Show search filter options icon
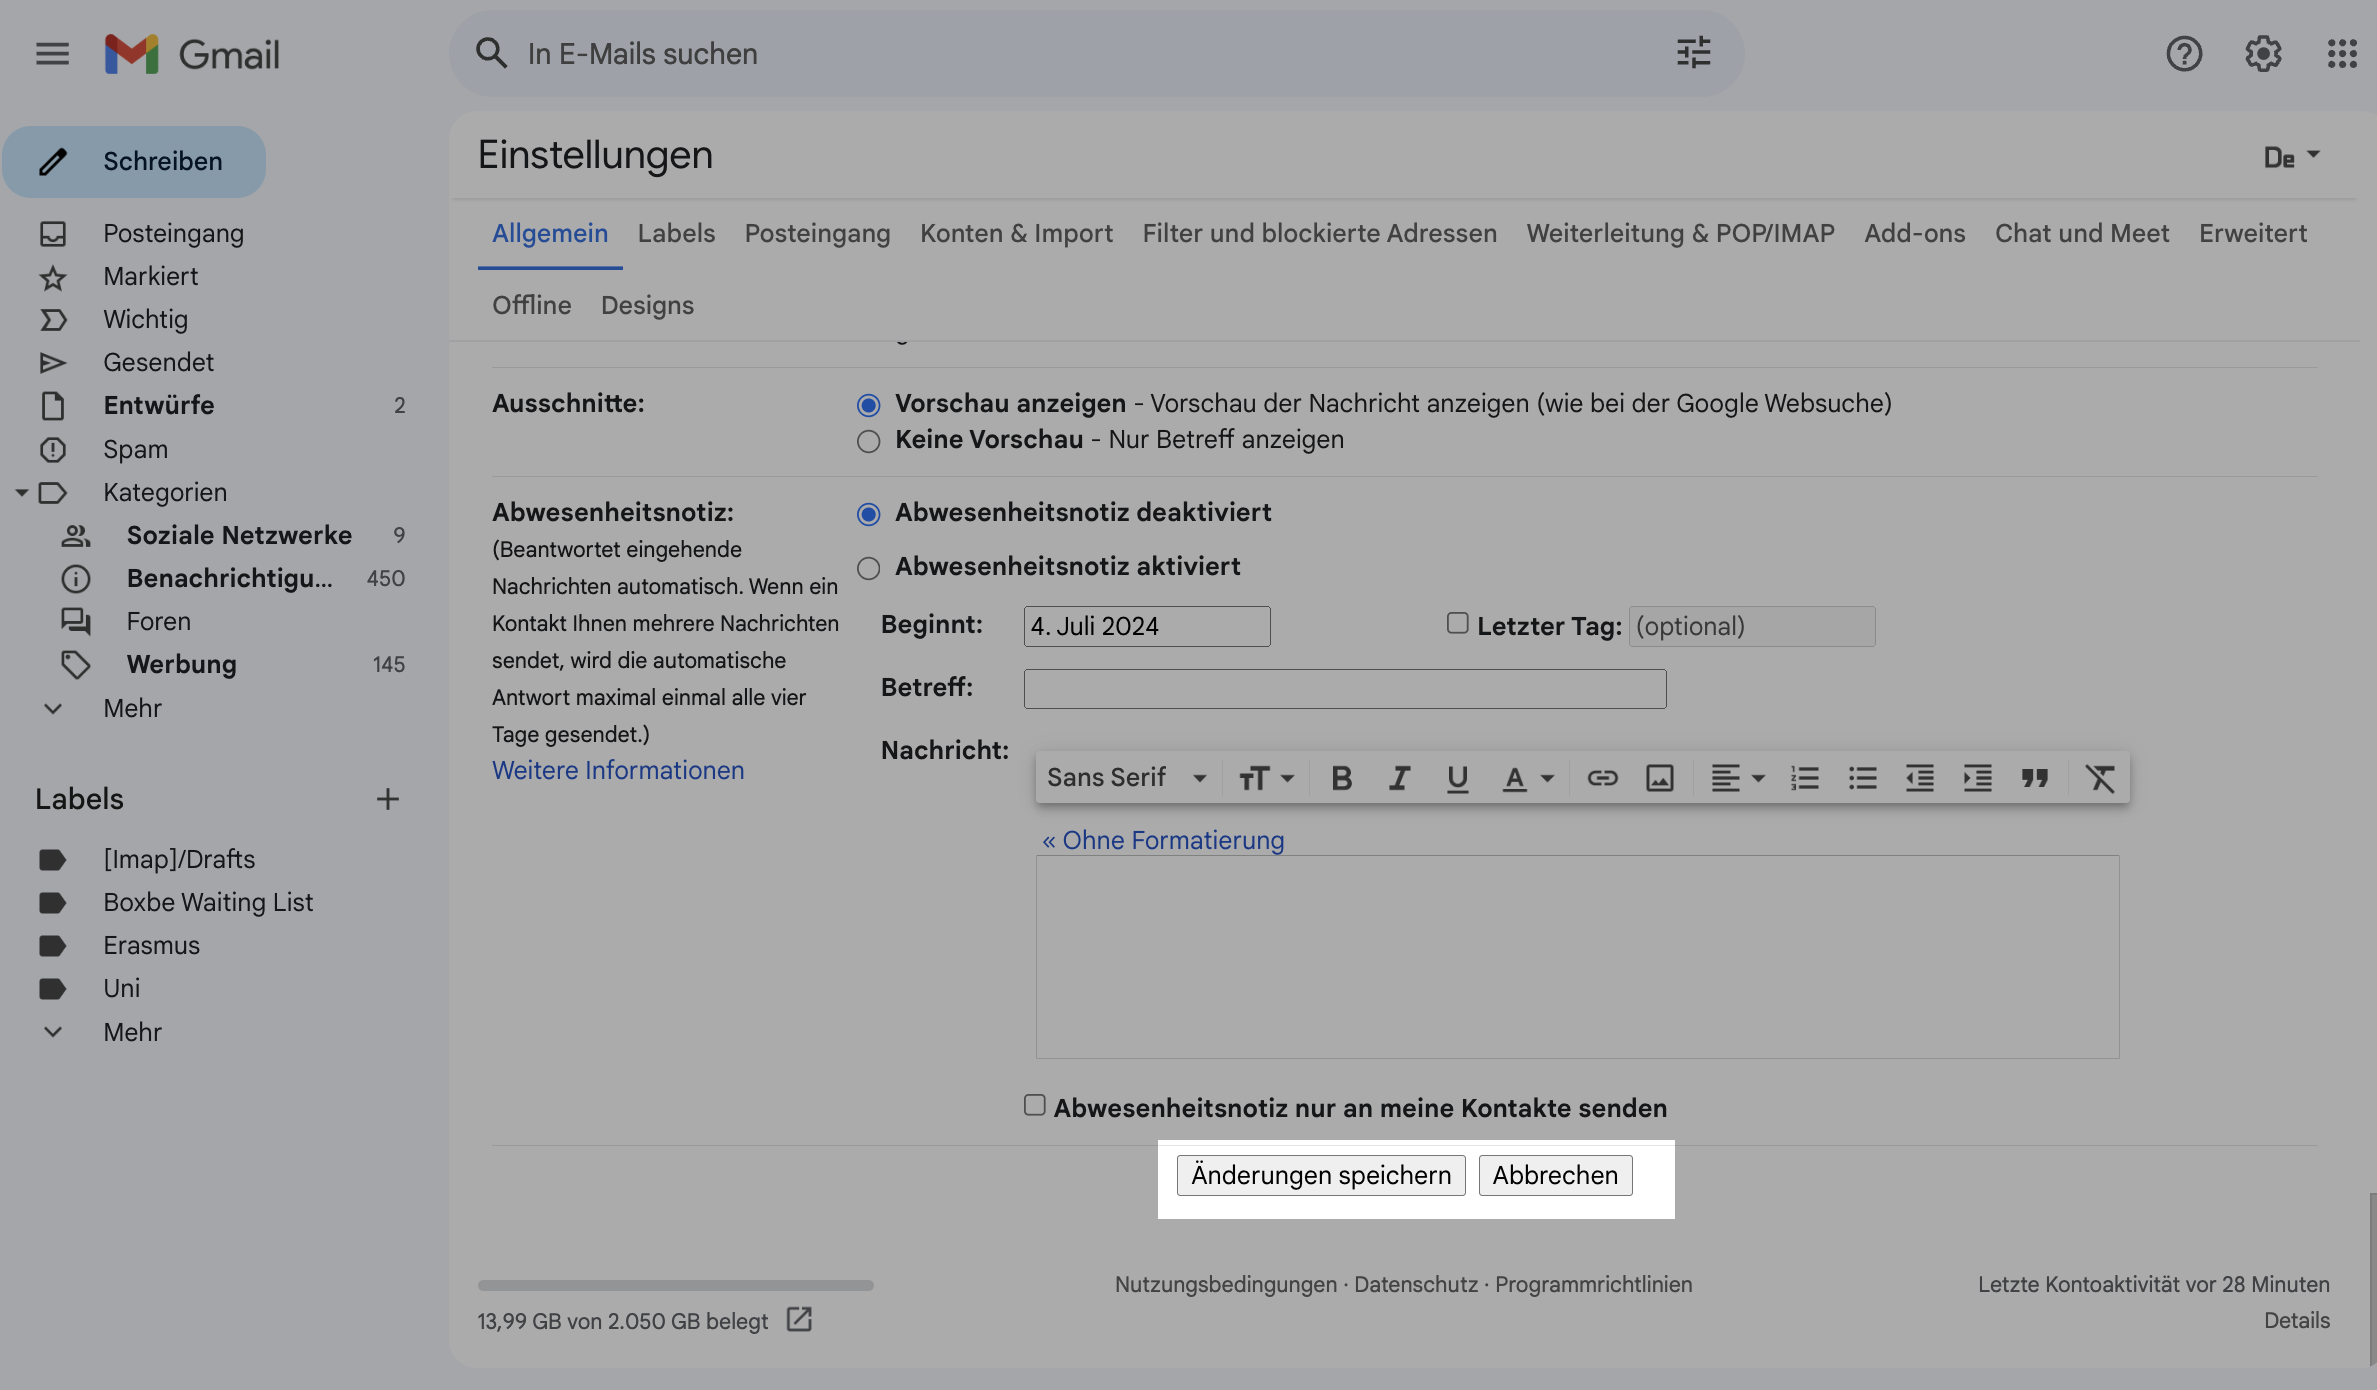Image resolution: width=2377 pixels, height=1390 pixels. click(1694, 53)
